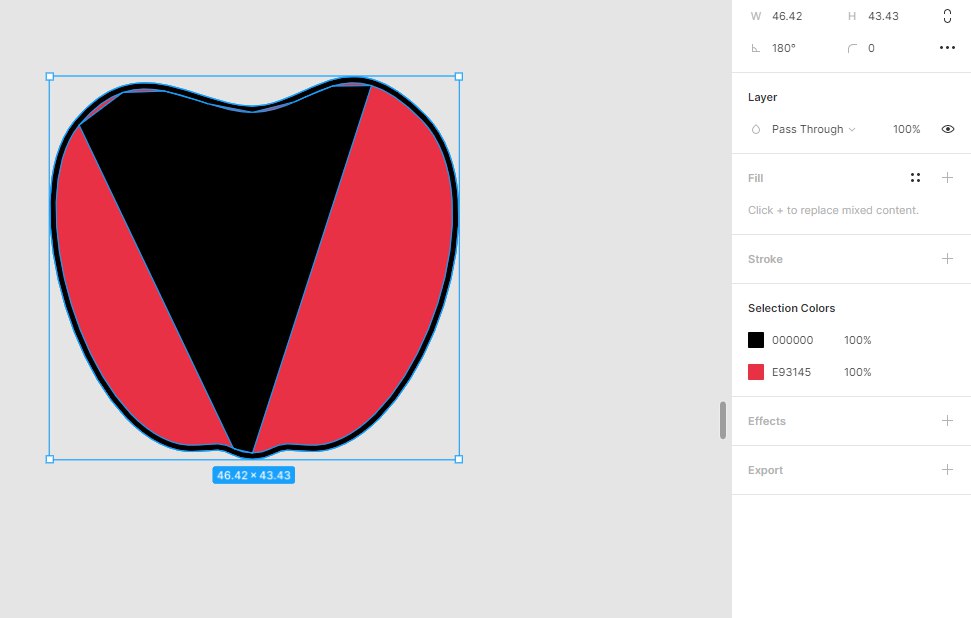Click the Effects section header

click(x=767, y=421)
